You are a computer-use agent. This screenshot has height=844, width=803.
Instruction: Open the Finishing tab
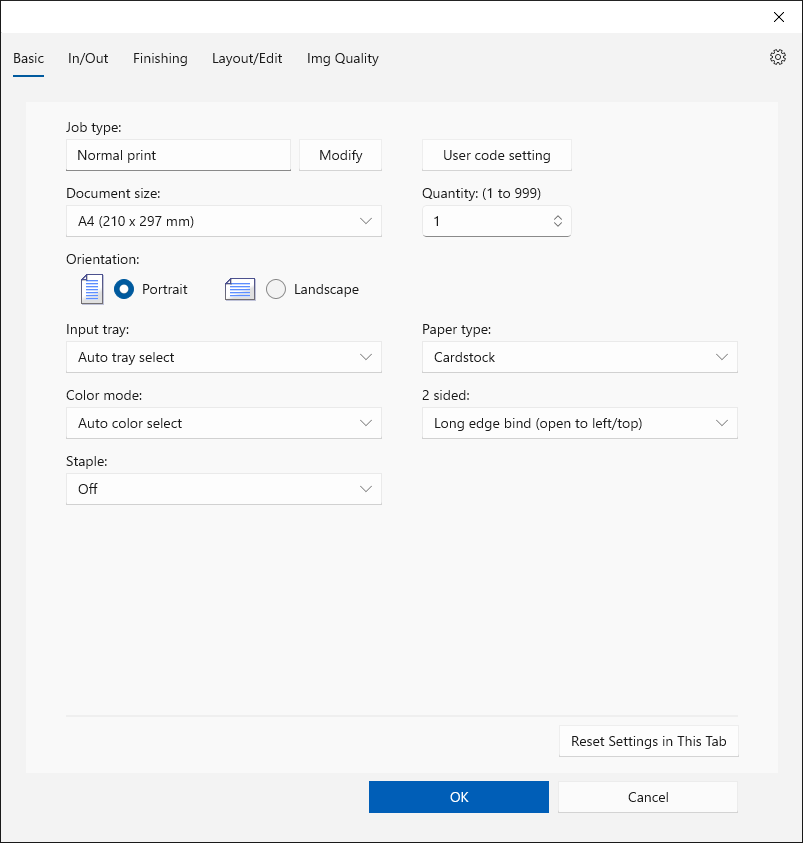pos(160,58)
